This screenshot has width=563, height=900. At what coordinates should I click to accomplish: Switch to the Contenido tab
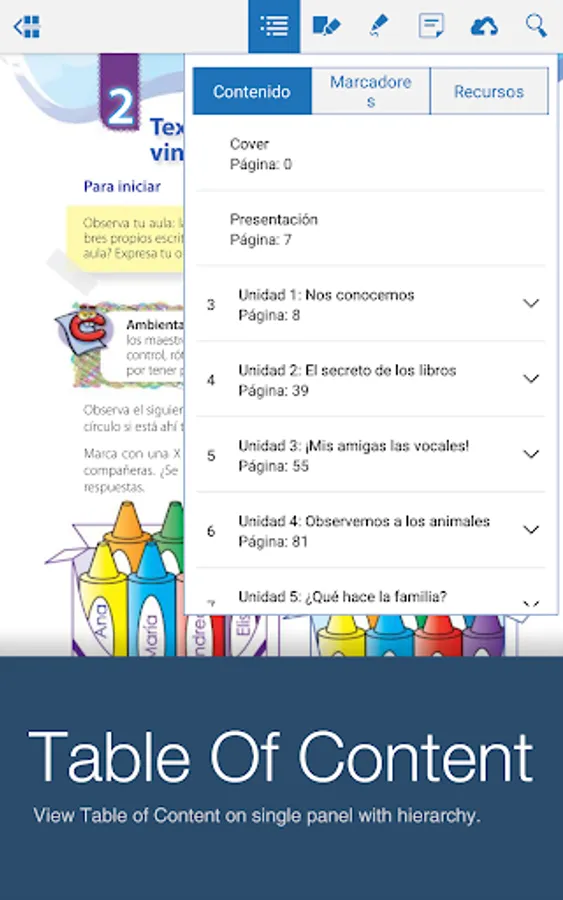click(x=252, y=91)
